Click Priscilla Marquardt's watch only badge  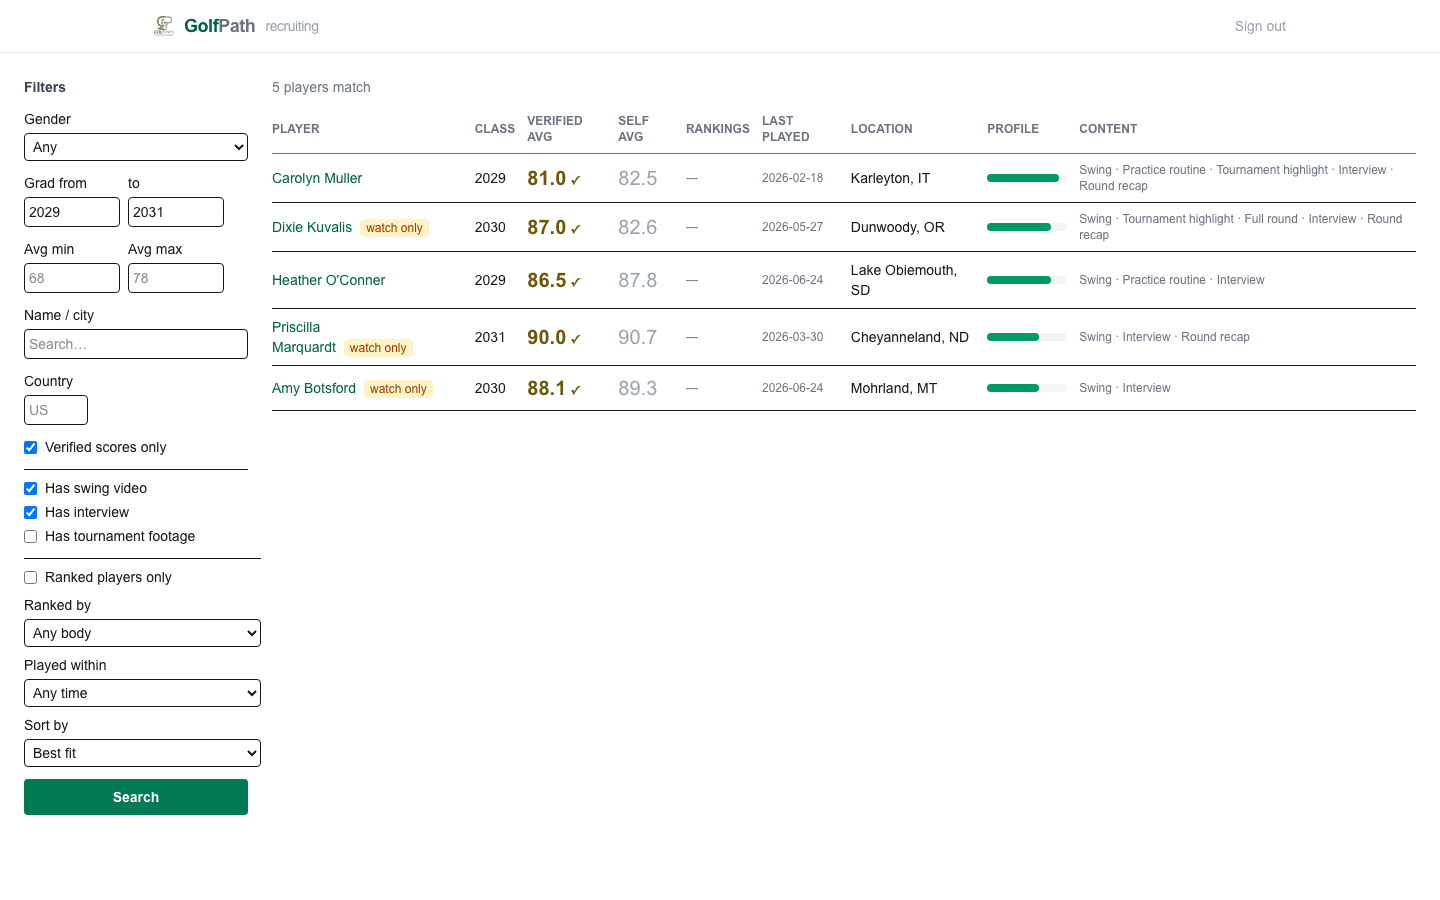click(378, 348)
